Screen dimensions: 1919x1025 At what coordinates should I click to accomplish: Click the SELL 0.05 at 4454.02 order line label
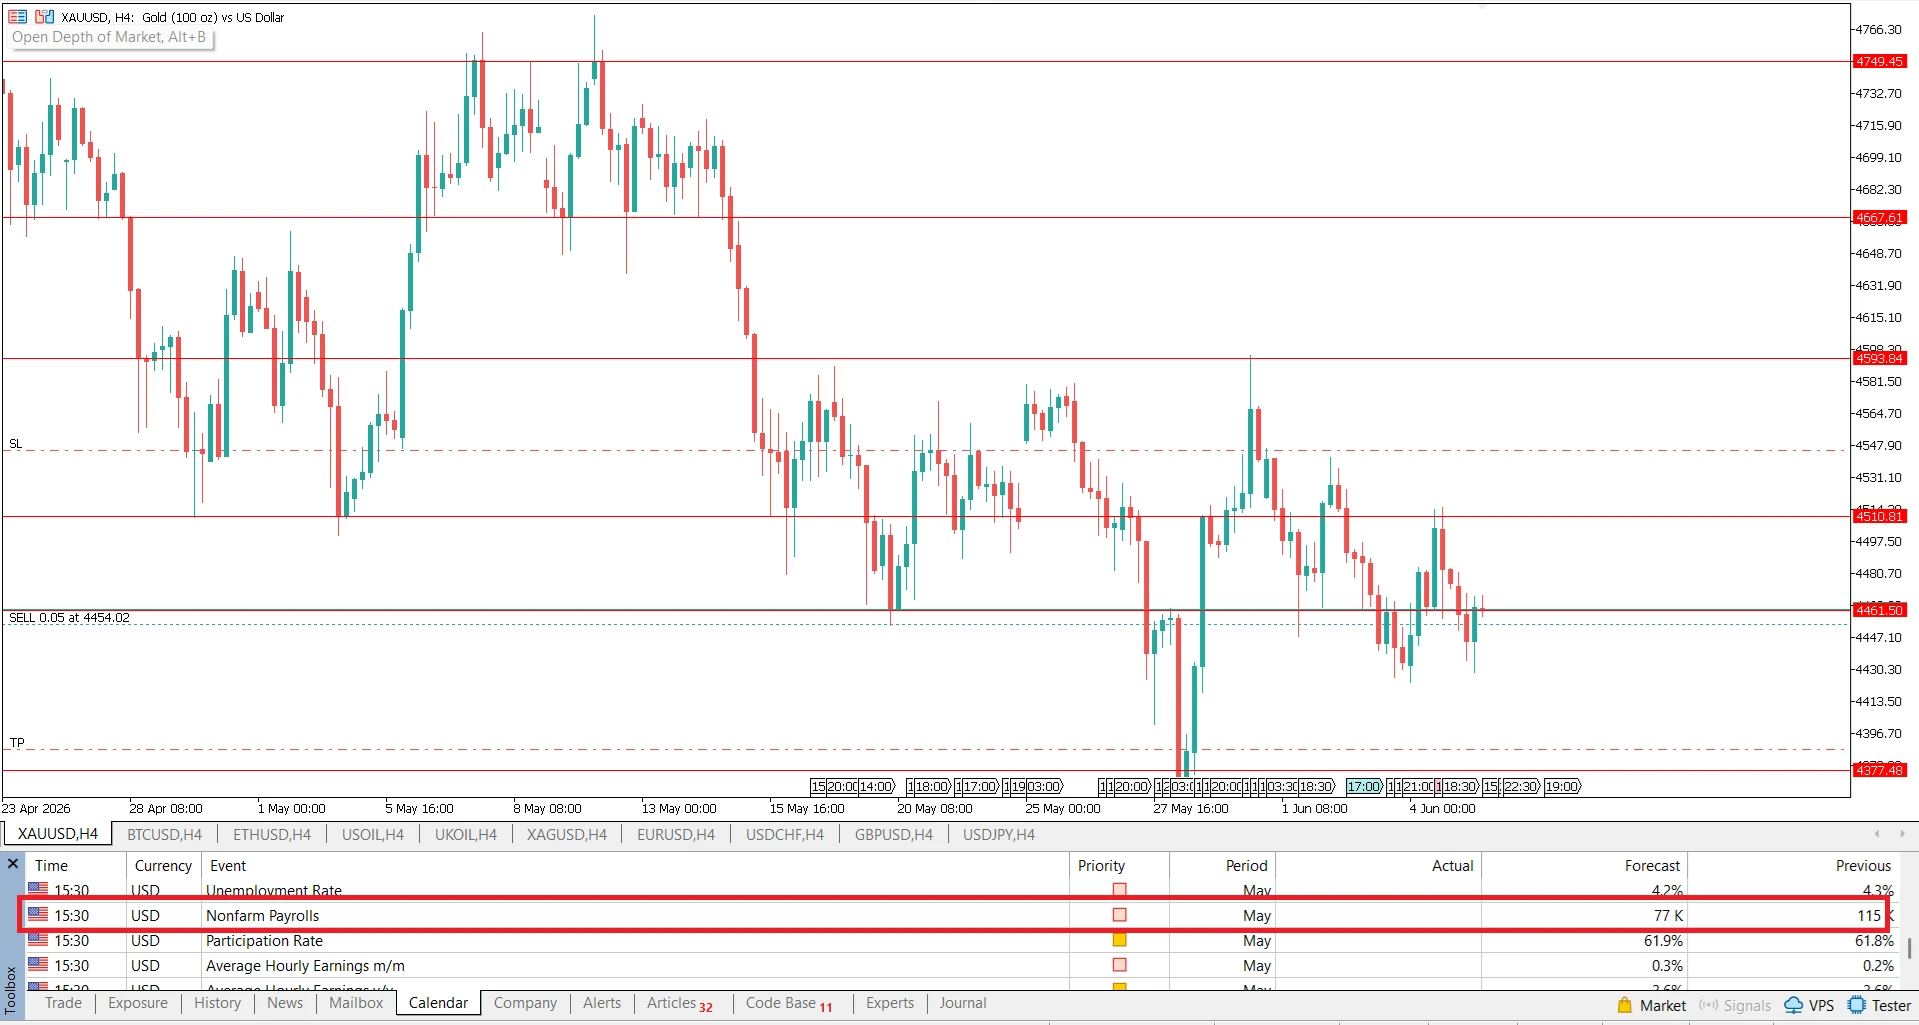[69, 618]
